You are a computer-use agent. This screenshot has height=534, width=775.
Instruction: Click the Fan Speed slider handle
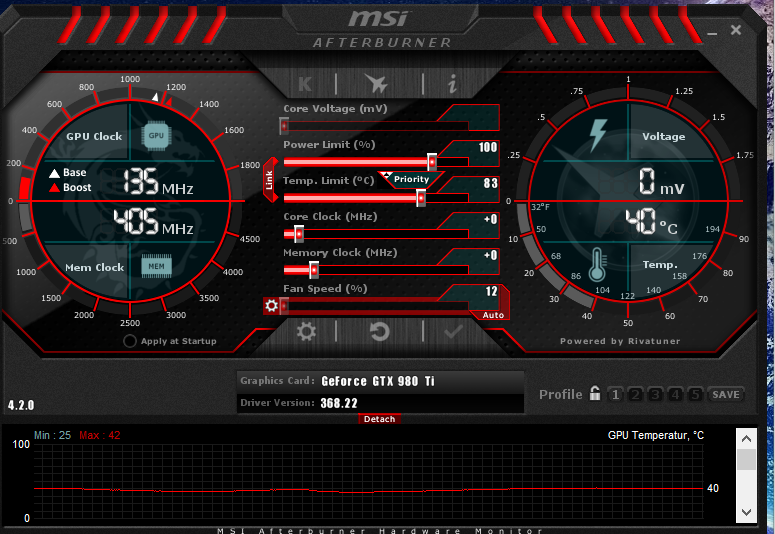(284, 306)
